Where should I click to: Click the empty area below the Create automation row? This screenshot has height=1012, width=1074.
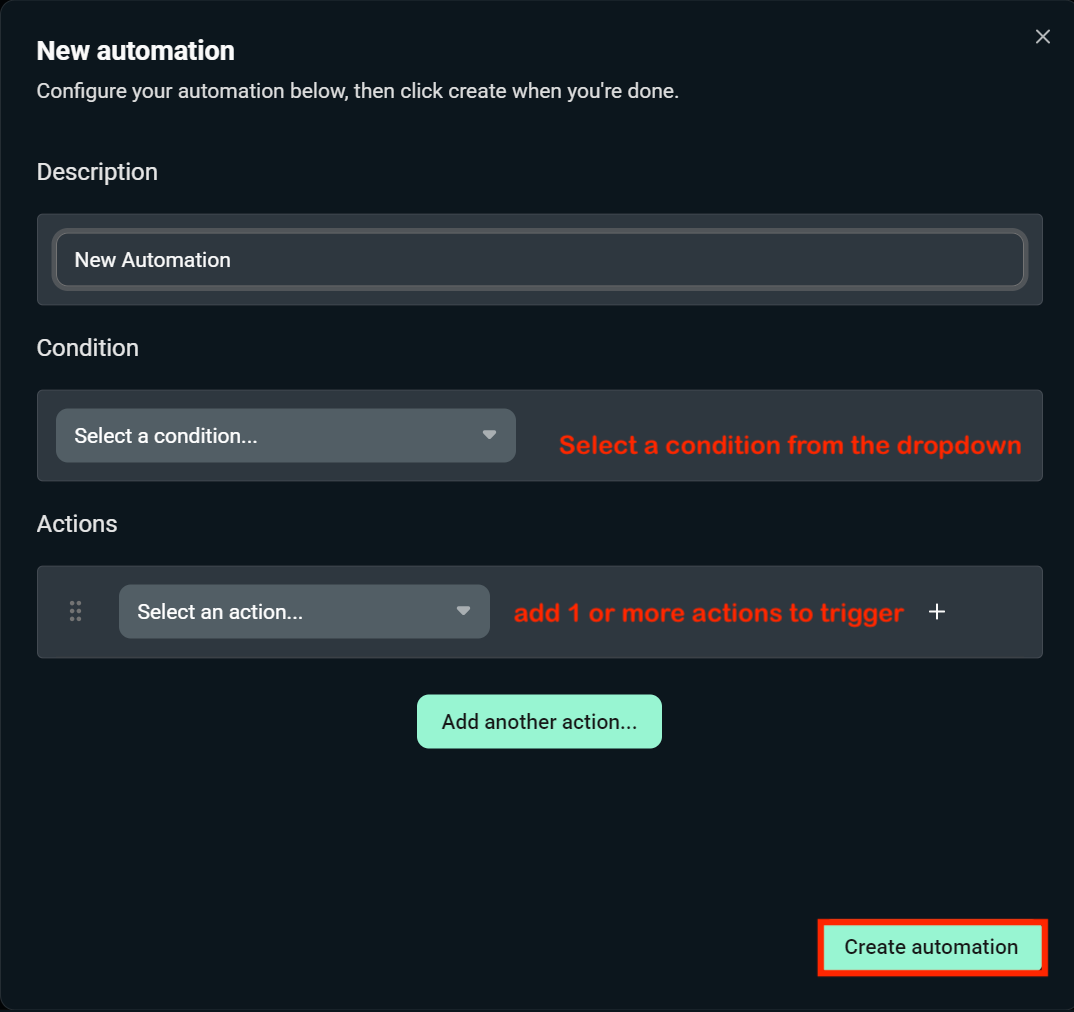[x=540, y=992]
